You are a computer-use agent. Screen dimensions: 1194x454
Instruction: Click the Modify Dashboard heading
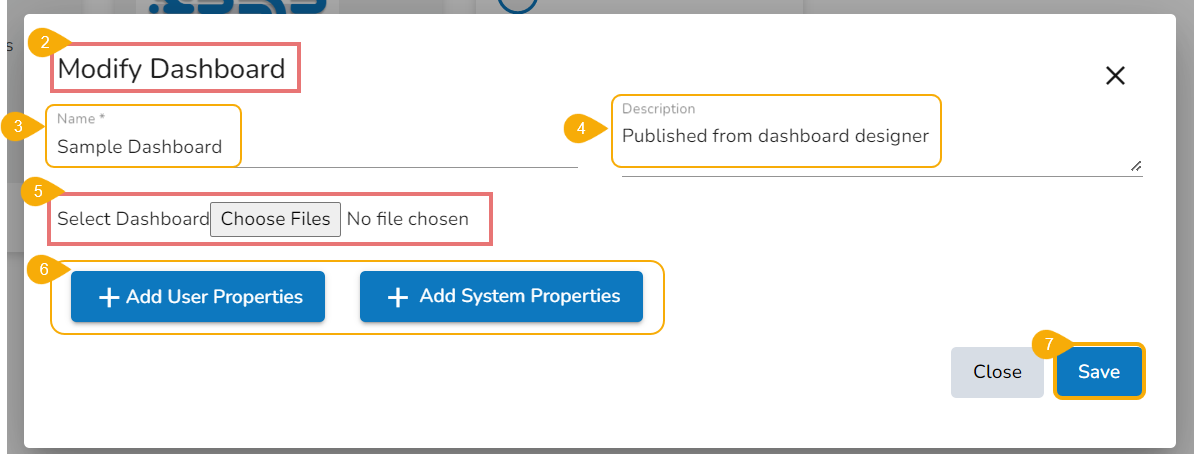pyautogui.click(x=172, y=69)
